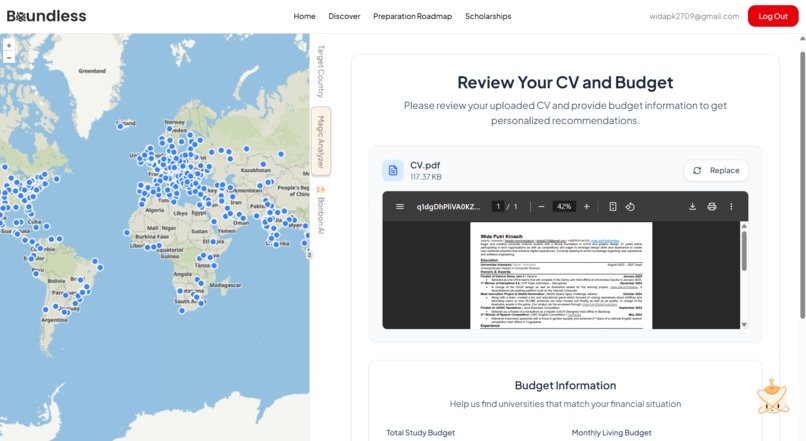806x441 pixels.
Task: Switch to the Magic Analyzer tab
Action: tap(321, 141)
